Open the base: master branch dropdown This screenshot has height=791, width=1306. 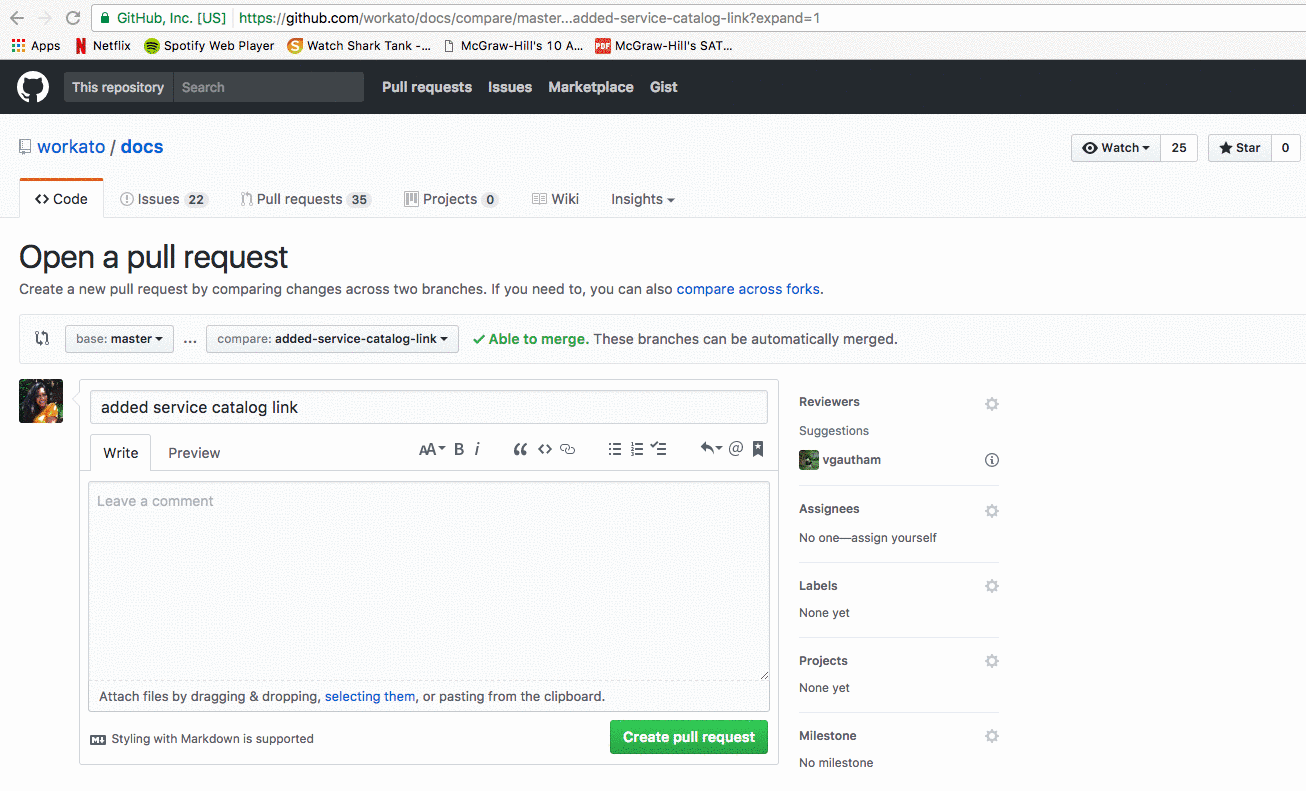click(120, 339)
